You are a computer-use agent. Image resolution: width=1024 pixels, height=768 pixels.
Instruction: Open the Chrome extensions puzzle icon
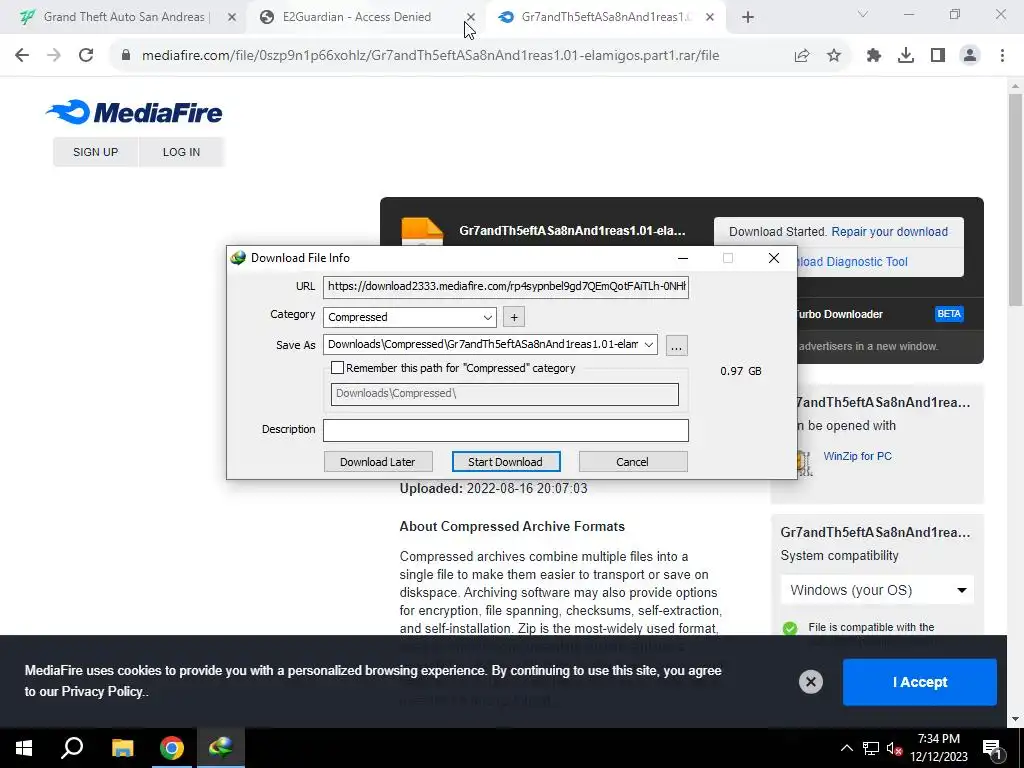tap(874, 56)
